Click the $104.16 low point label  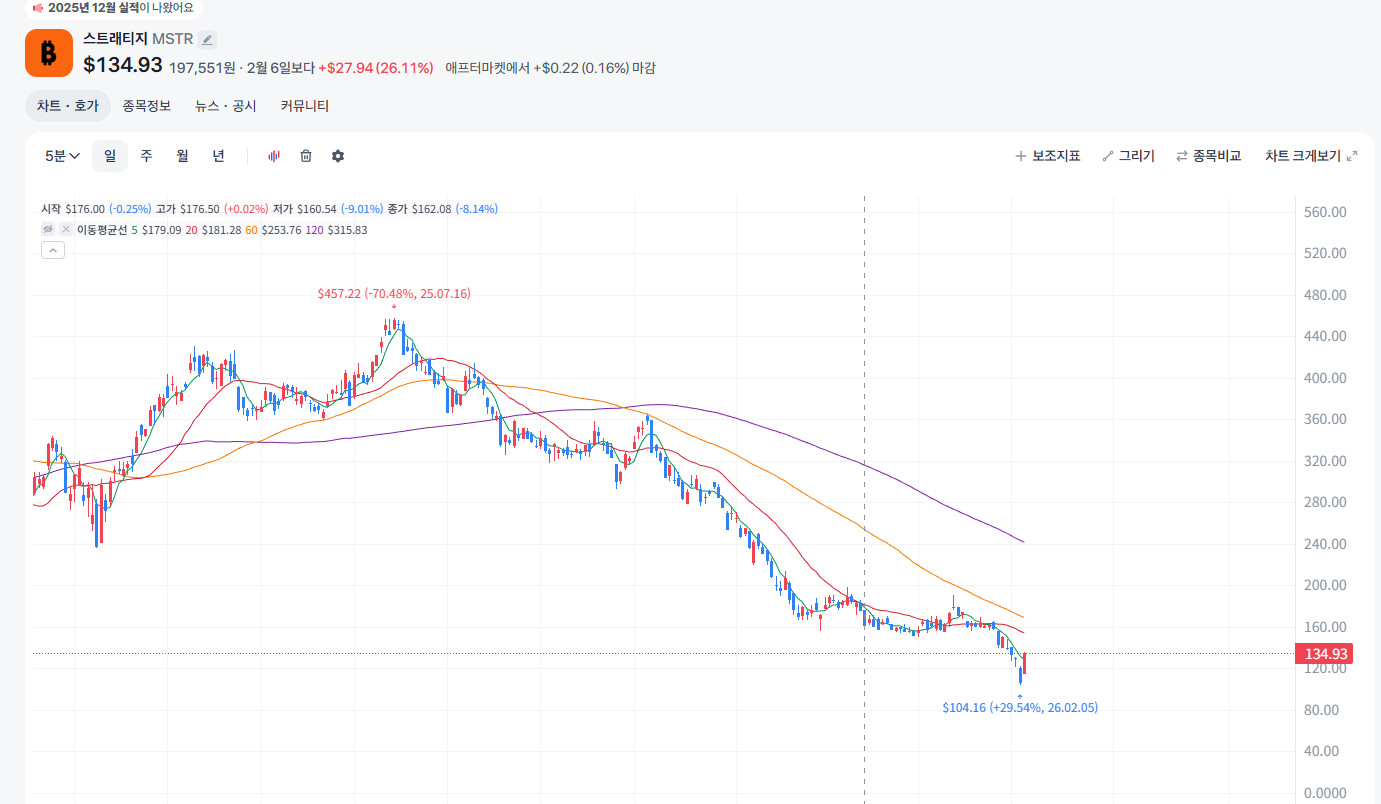click(1020, 708)
